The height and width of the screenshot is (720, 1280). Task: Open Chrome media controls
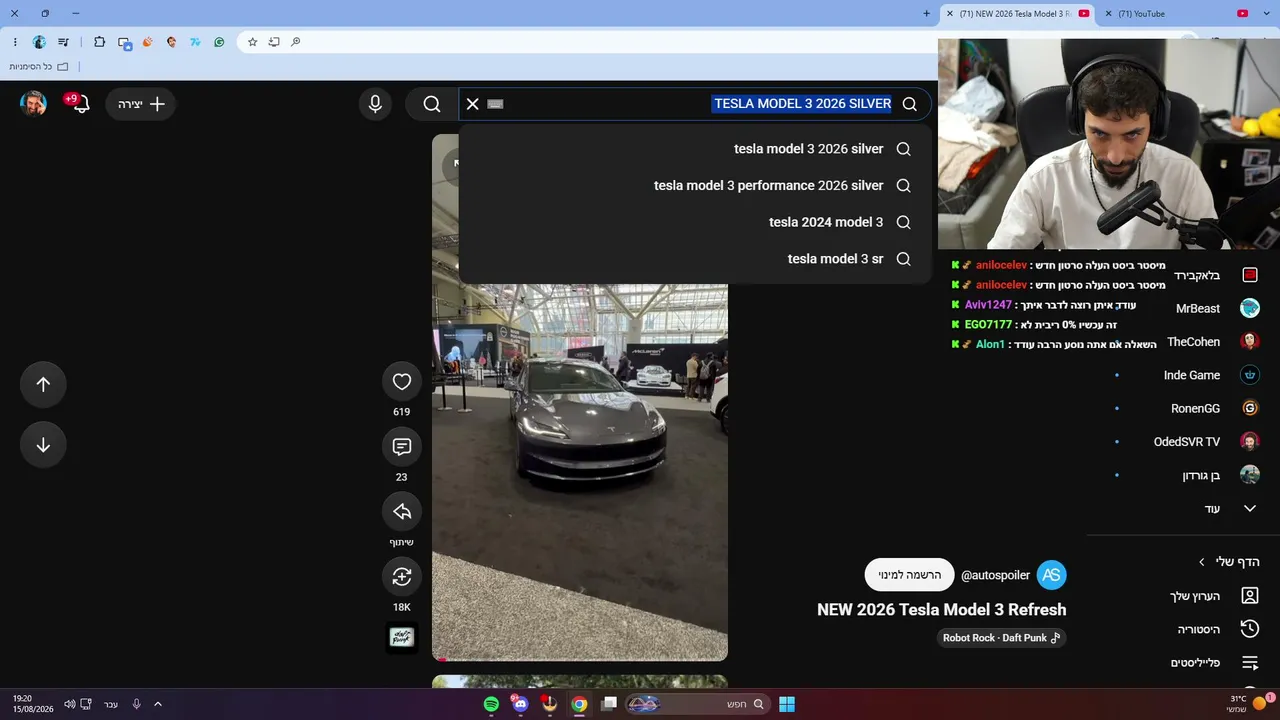coord(64,42)
